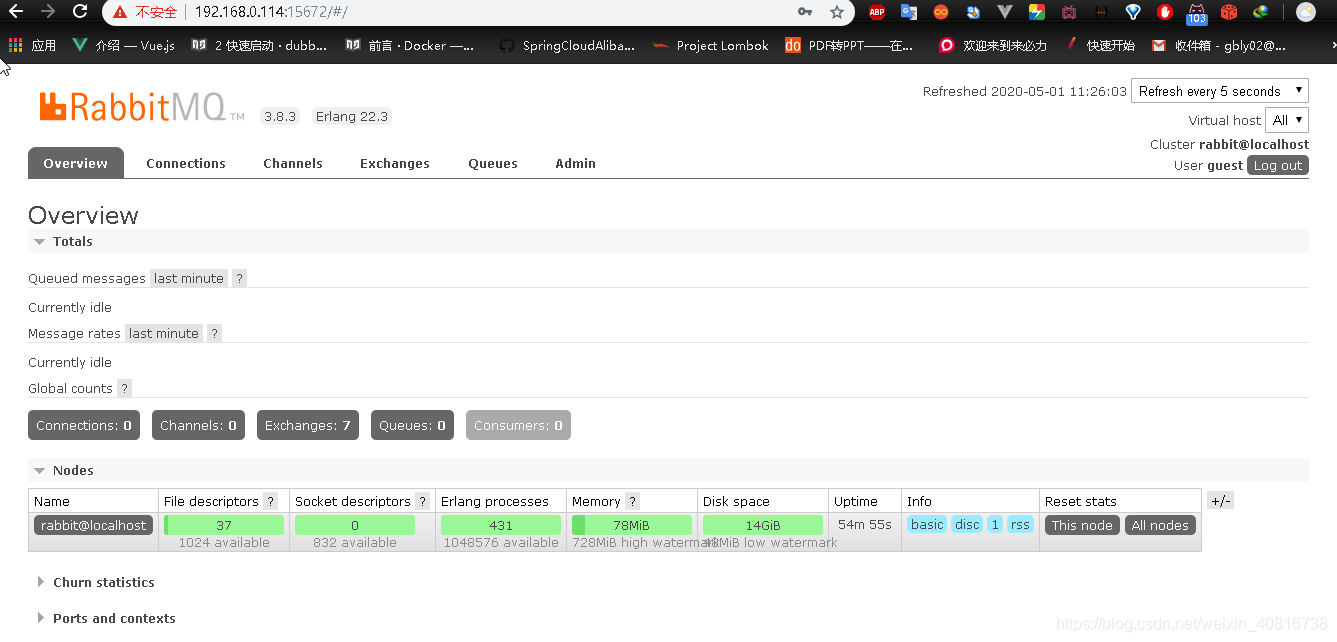Click the RabbitMQ logo

[142, 107]
